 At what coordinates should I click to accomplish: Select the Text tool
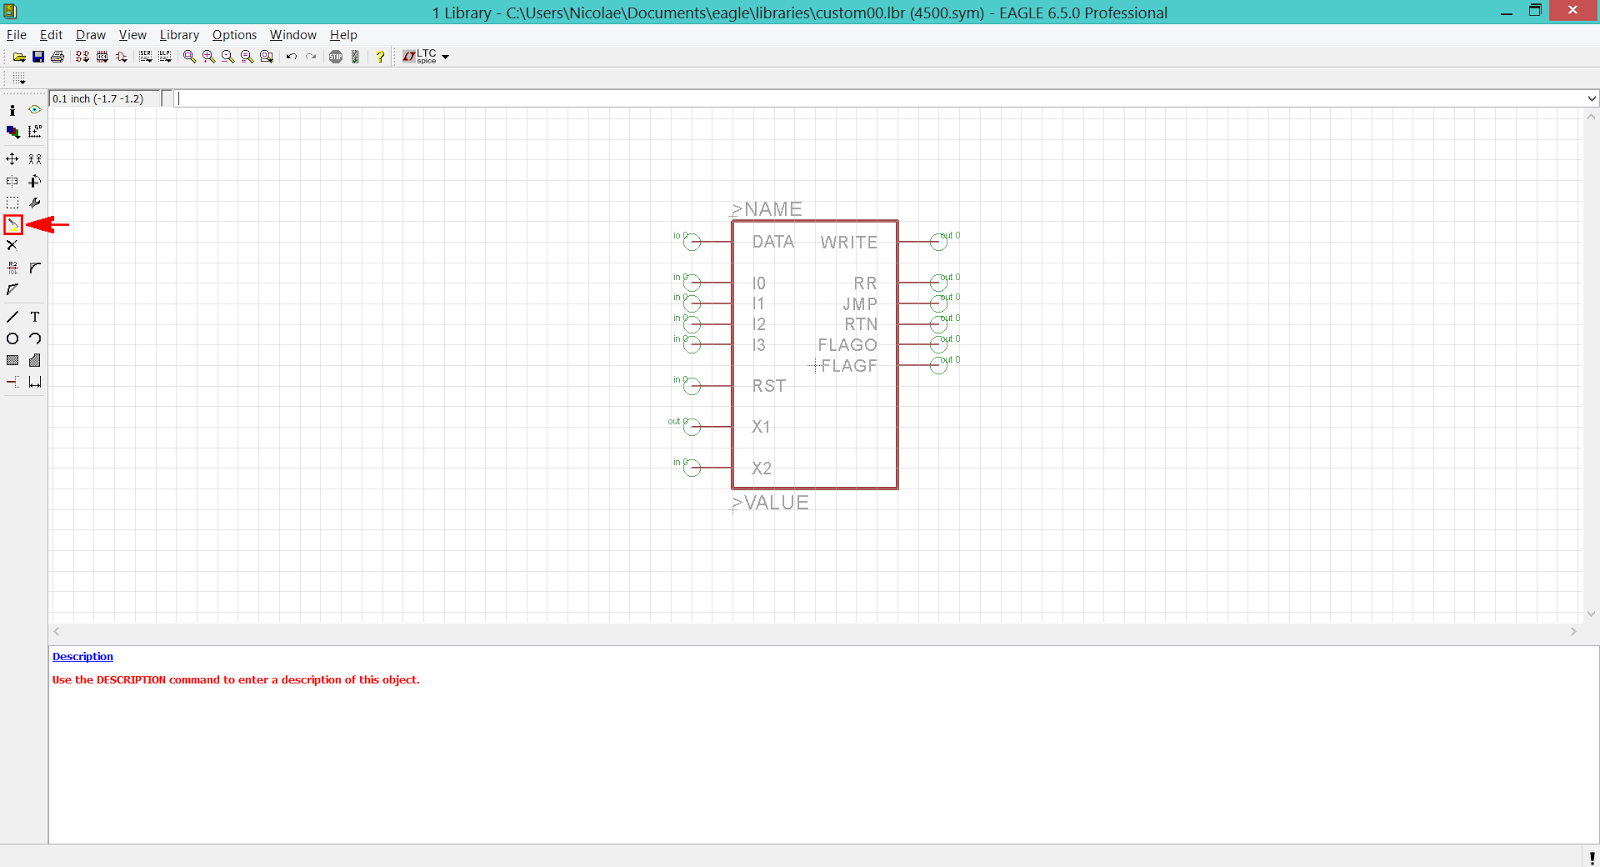point(35,317)
